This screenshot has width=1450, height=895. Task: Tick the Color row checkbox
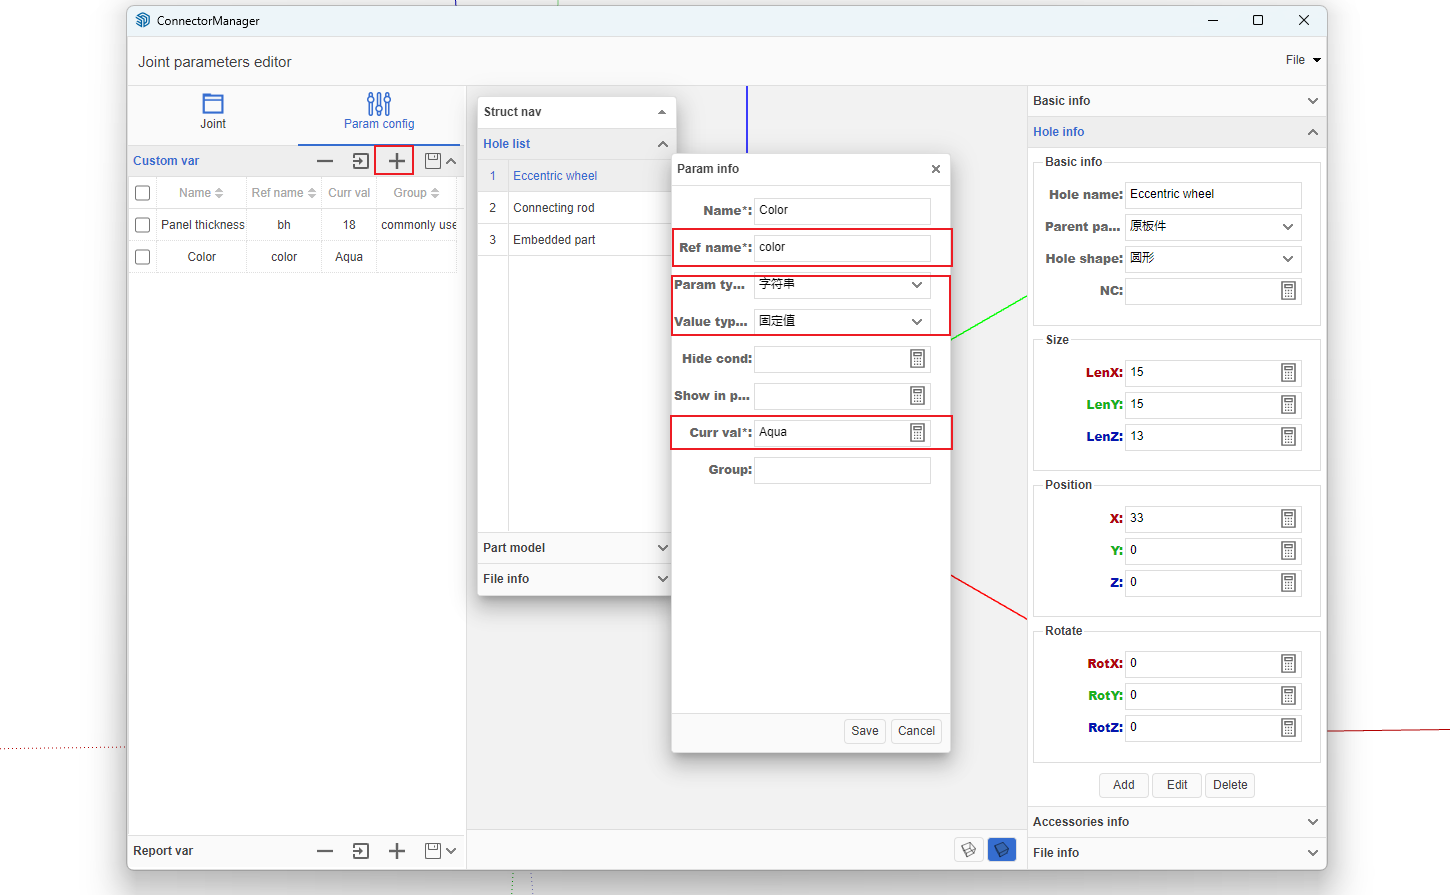coord(143,257)
